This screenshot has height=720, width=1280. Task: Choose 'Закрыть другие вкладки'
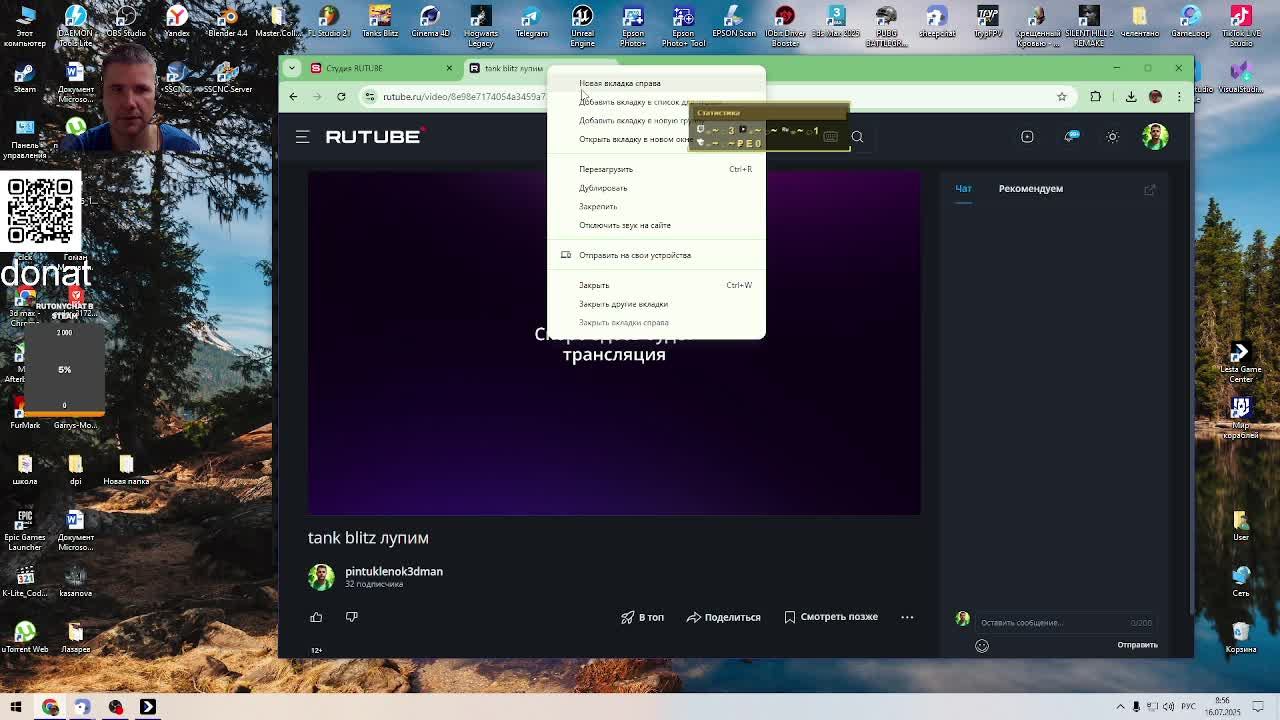point(656,304)
